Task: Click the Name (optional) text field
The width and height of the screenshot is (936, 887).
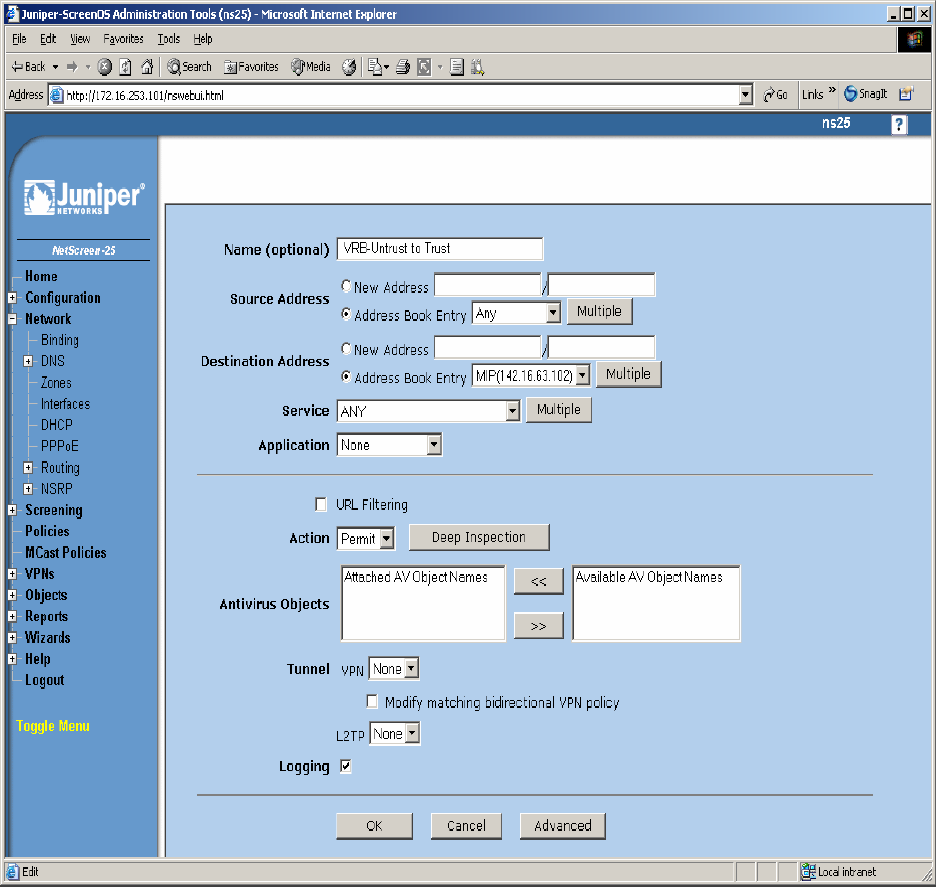Action: [440, 249]
